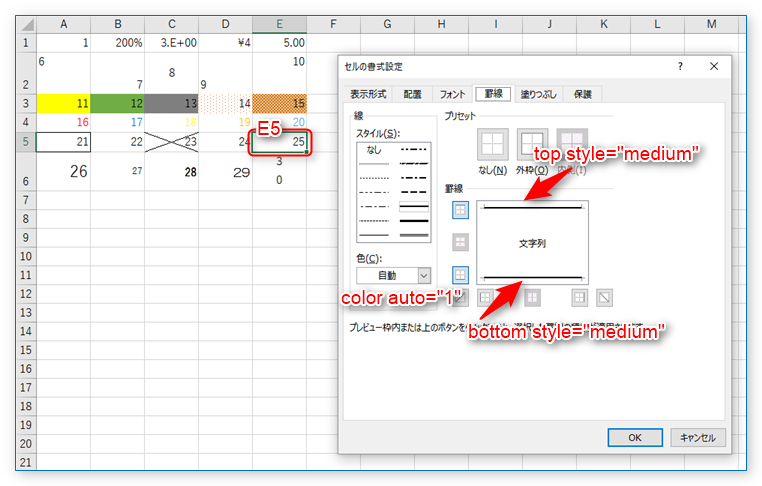Switch to the フォント tab

[453, 94]
